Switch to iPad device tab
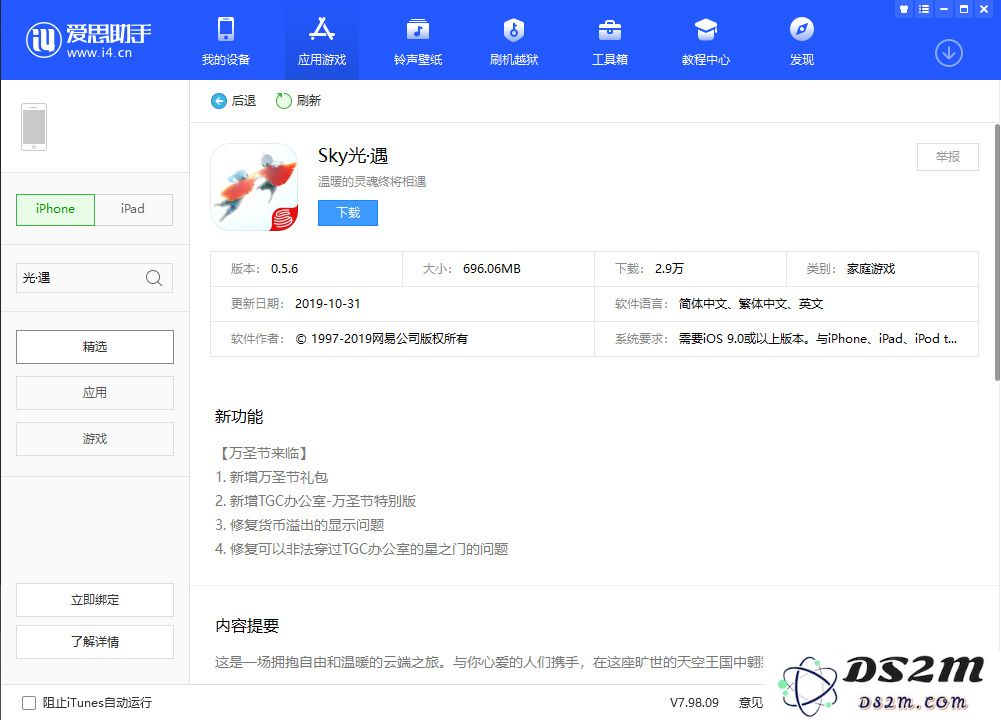The image size is (1001, 720). pyautogui.click(x=133, y=209)
